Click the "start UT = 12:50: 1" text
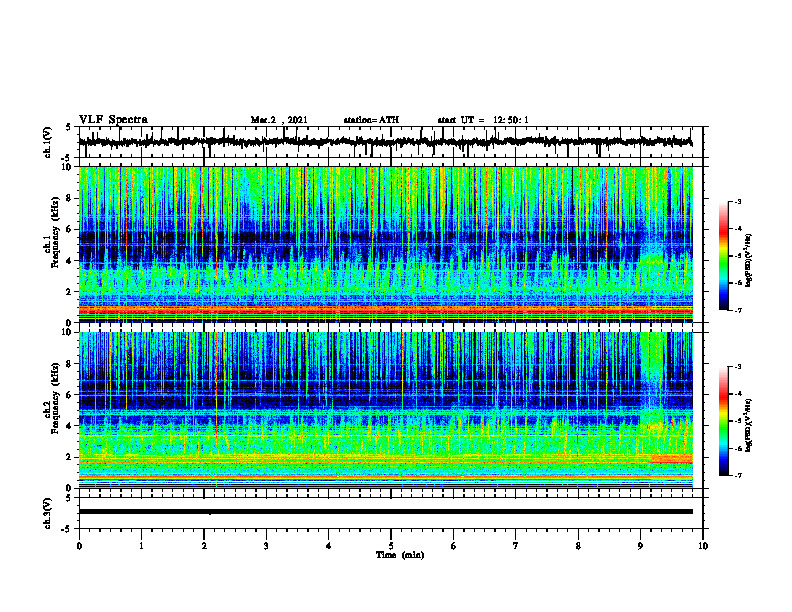 483,120
